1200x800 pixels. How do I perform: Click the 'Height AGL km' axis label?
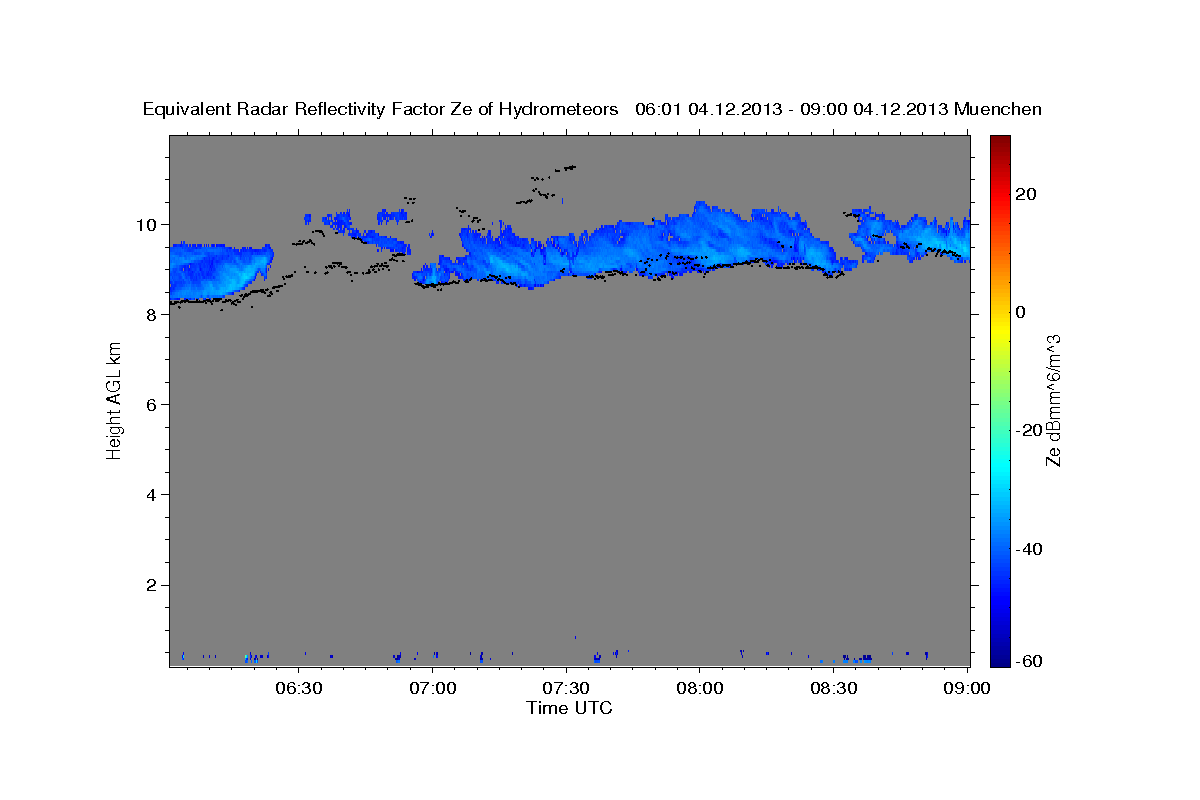click(x=115, y=401)
